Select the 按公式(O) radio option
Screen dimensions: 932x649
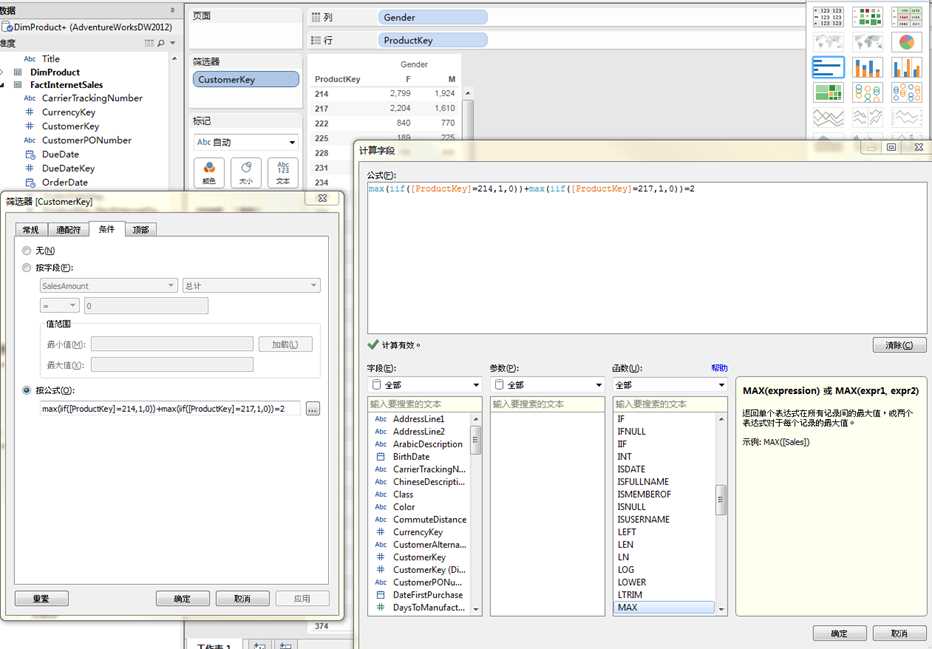(x=26, y=390)
